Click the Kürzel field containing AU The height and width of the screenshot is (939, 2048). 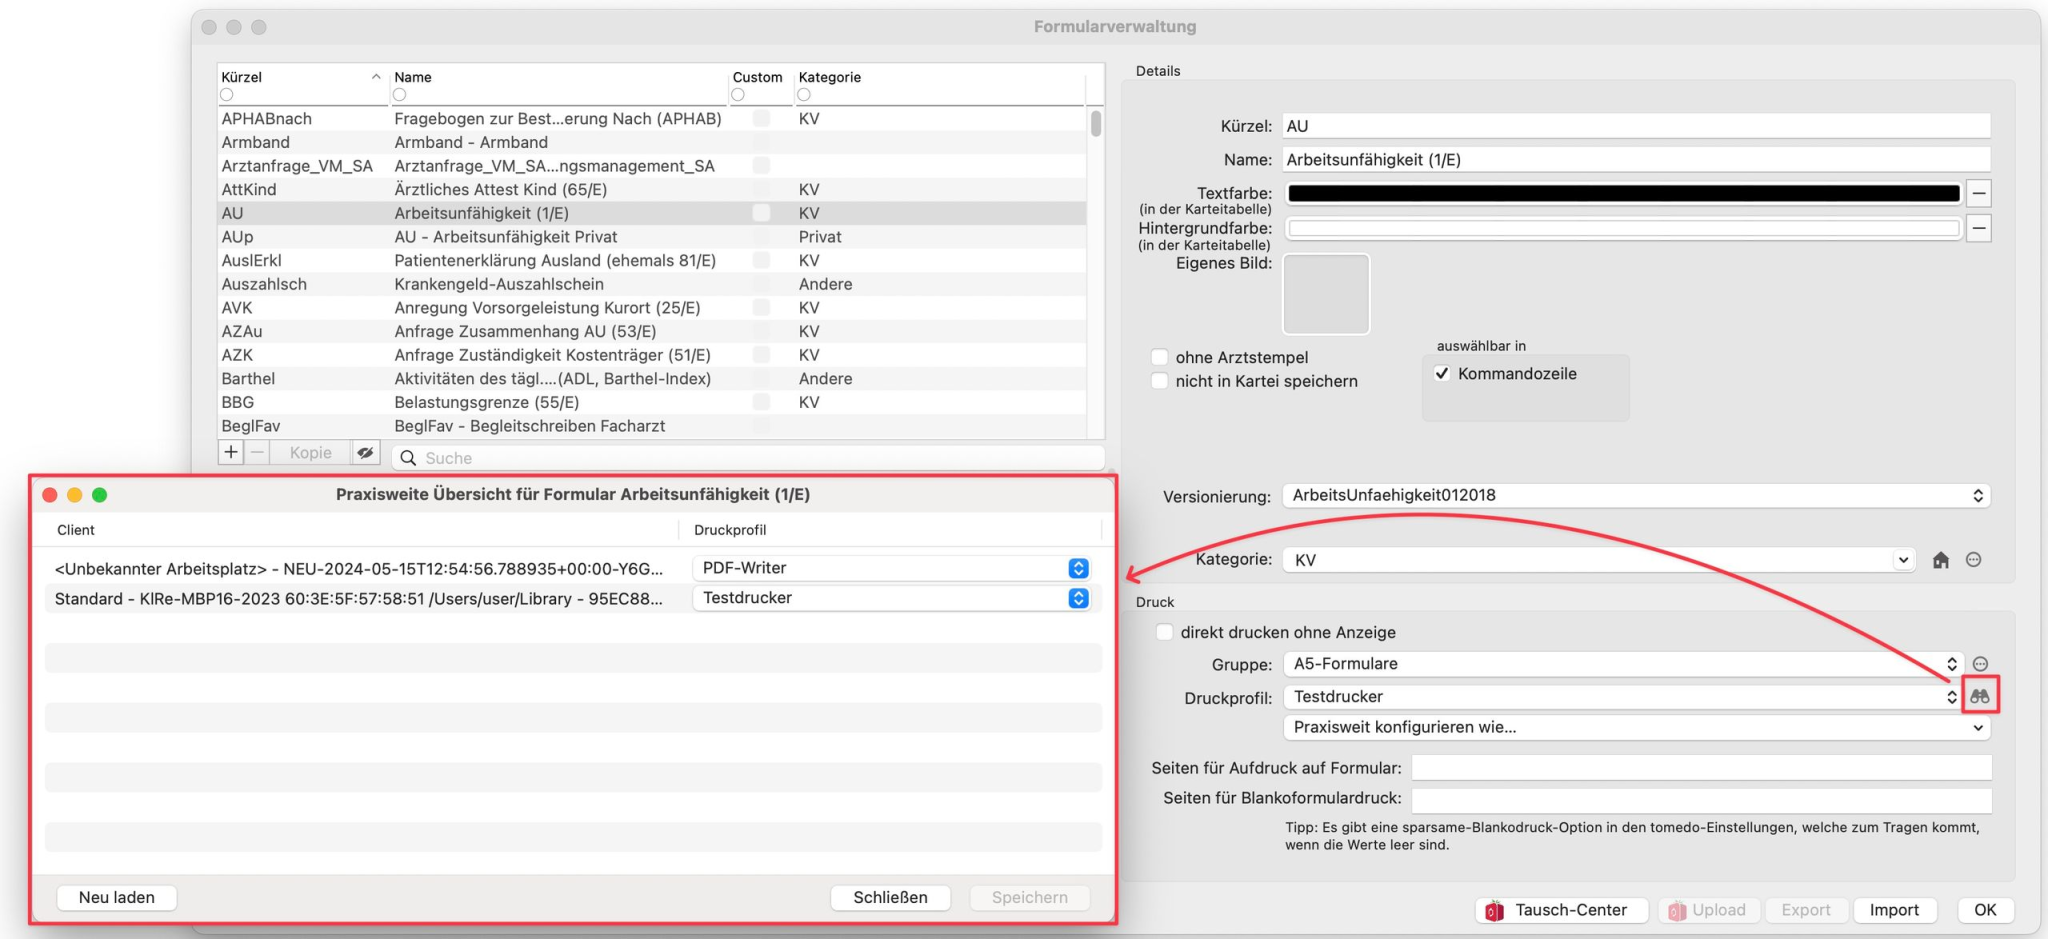point(1636,126)
